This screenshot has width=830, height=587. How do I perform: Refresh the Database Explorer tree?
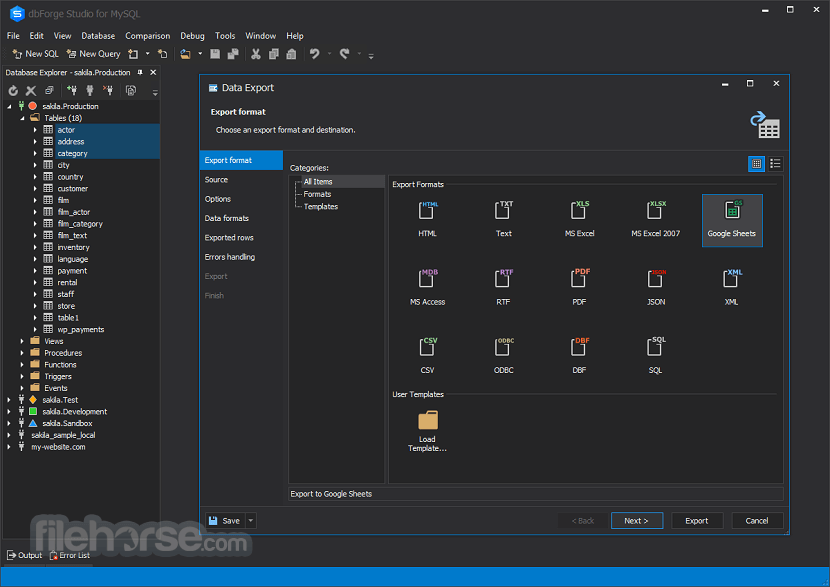[x=13, y=91]
